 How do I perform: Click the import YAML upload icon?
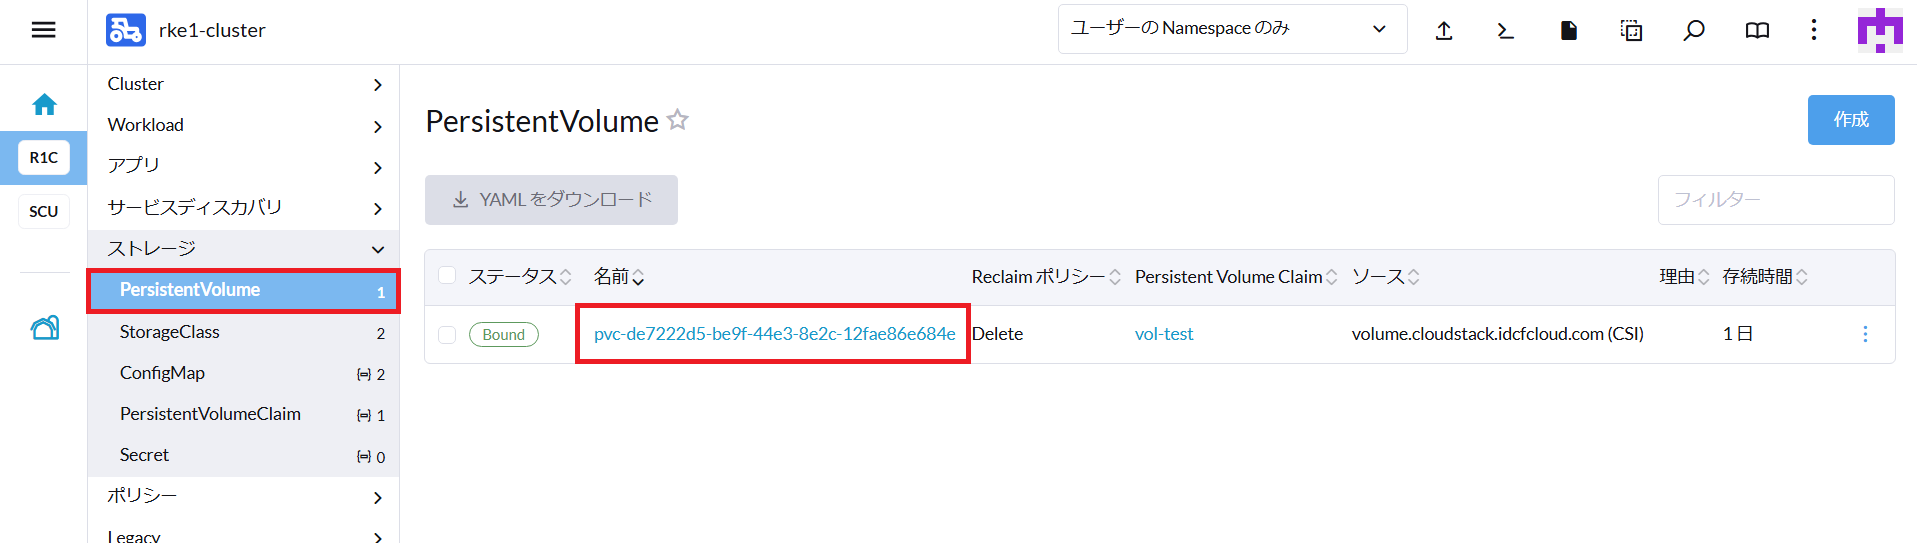coord(1444,31)
